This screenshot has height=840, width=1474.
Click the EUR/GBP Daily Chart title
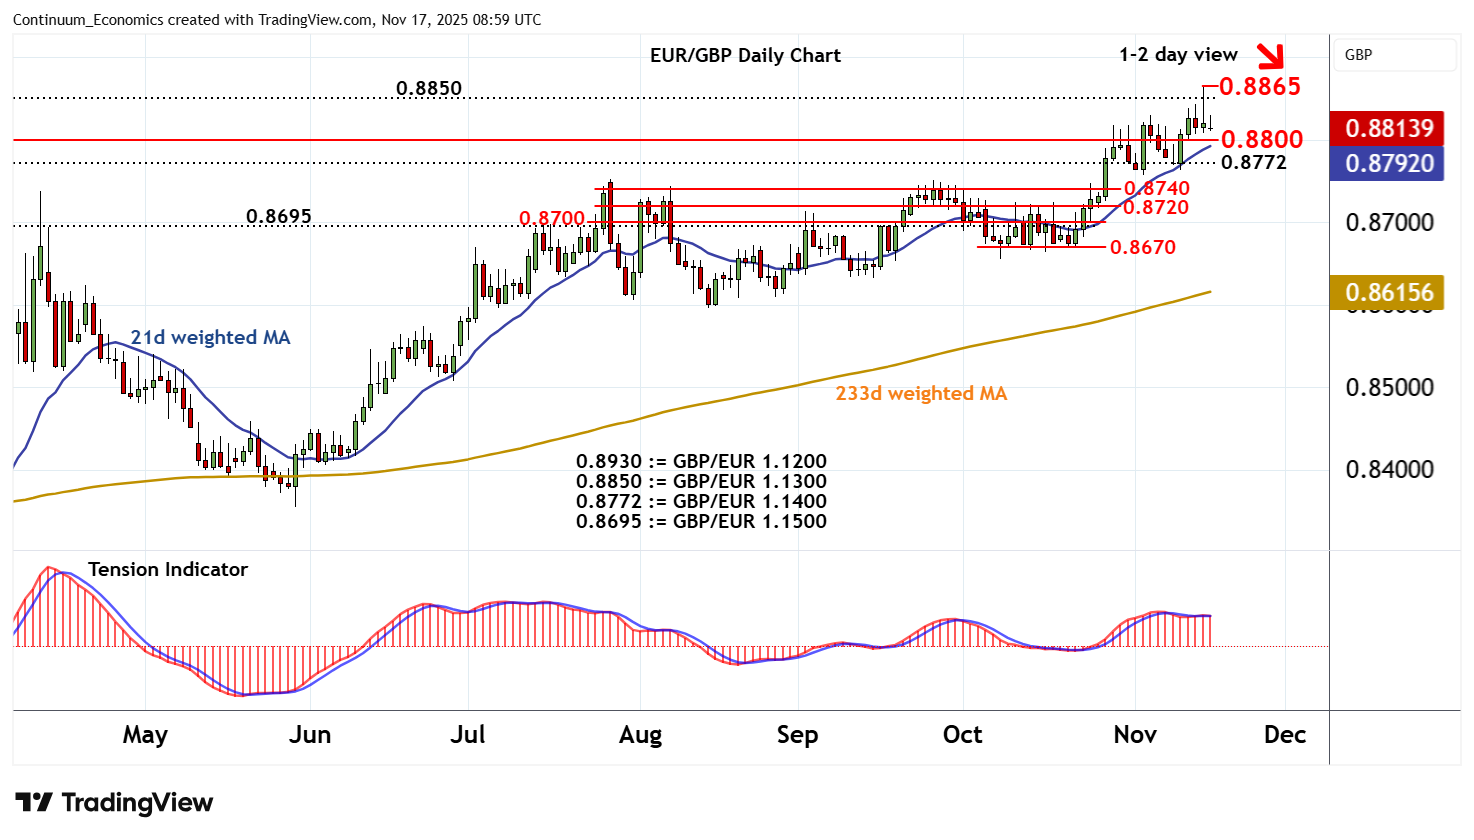tap(745, 56)
